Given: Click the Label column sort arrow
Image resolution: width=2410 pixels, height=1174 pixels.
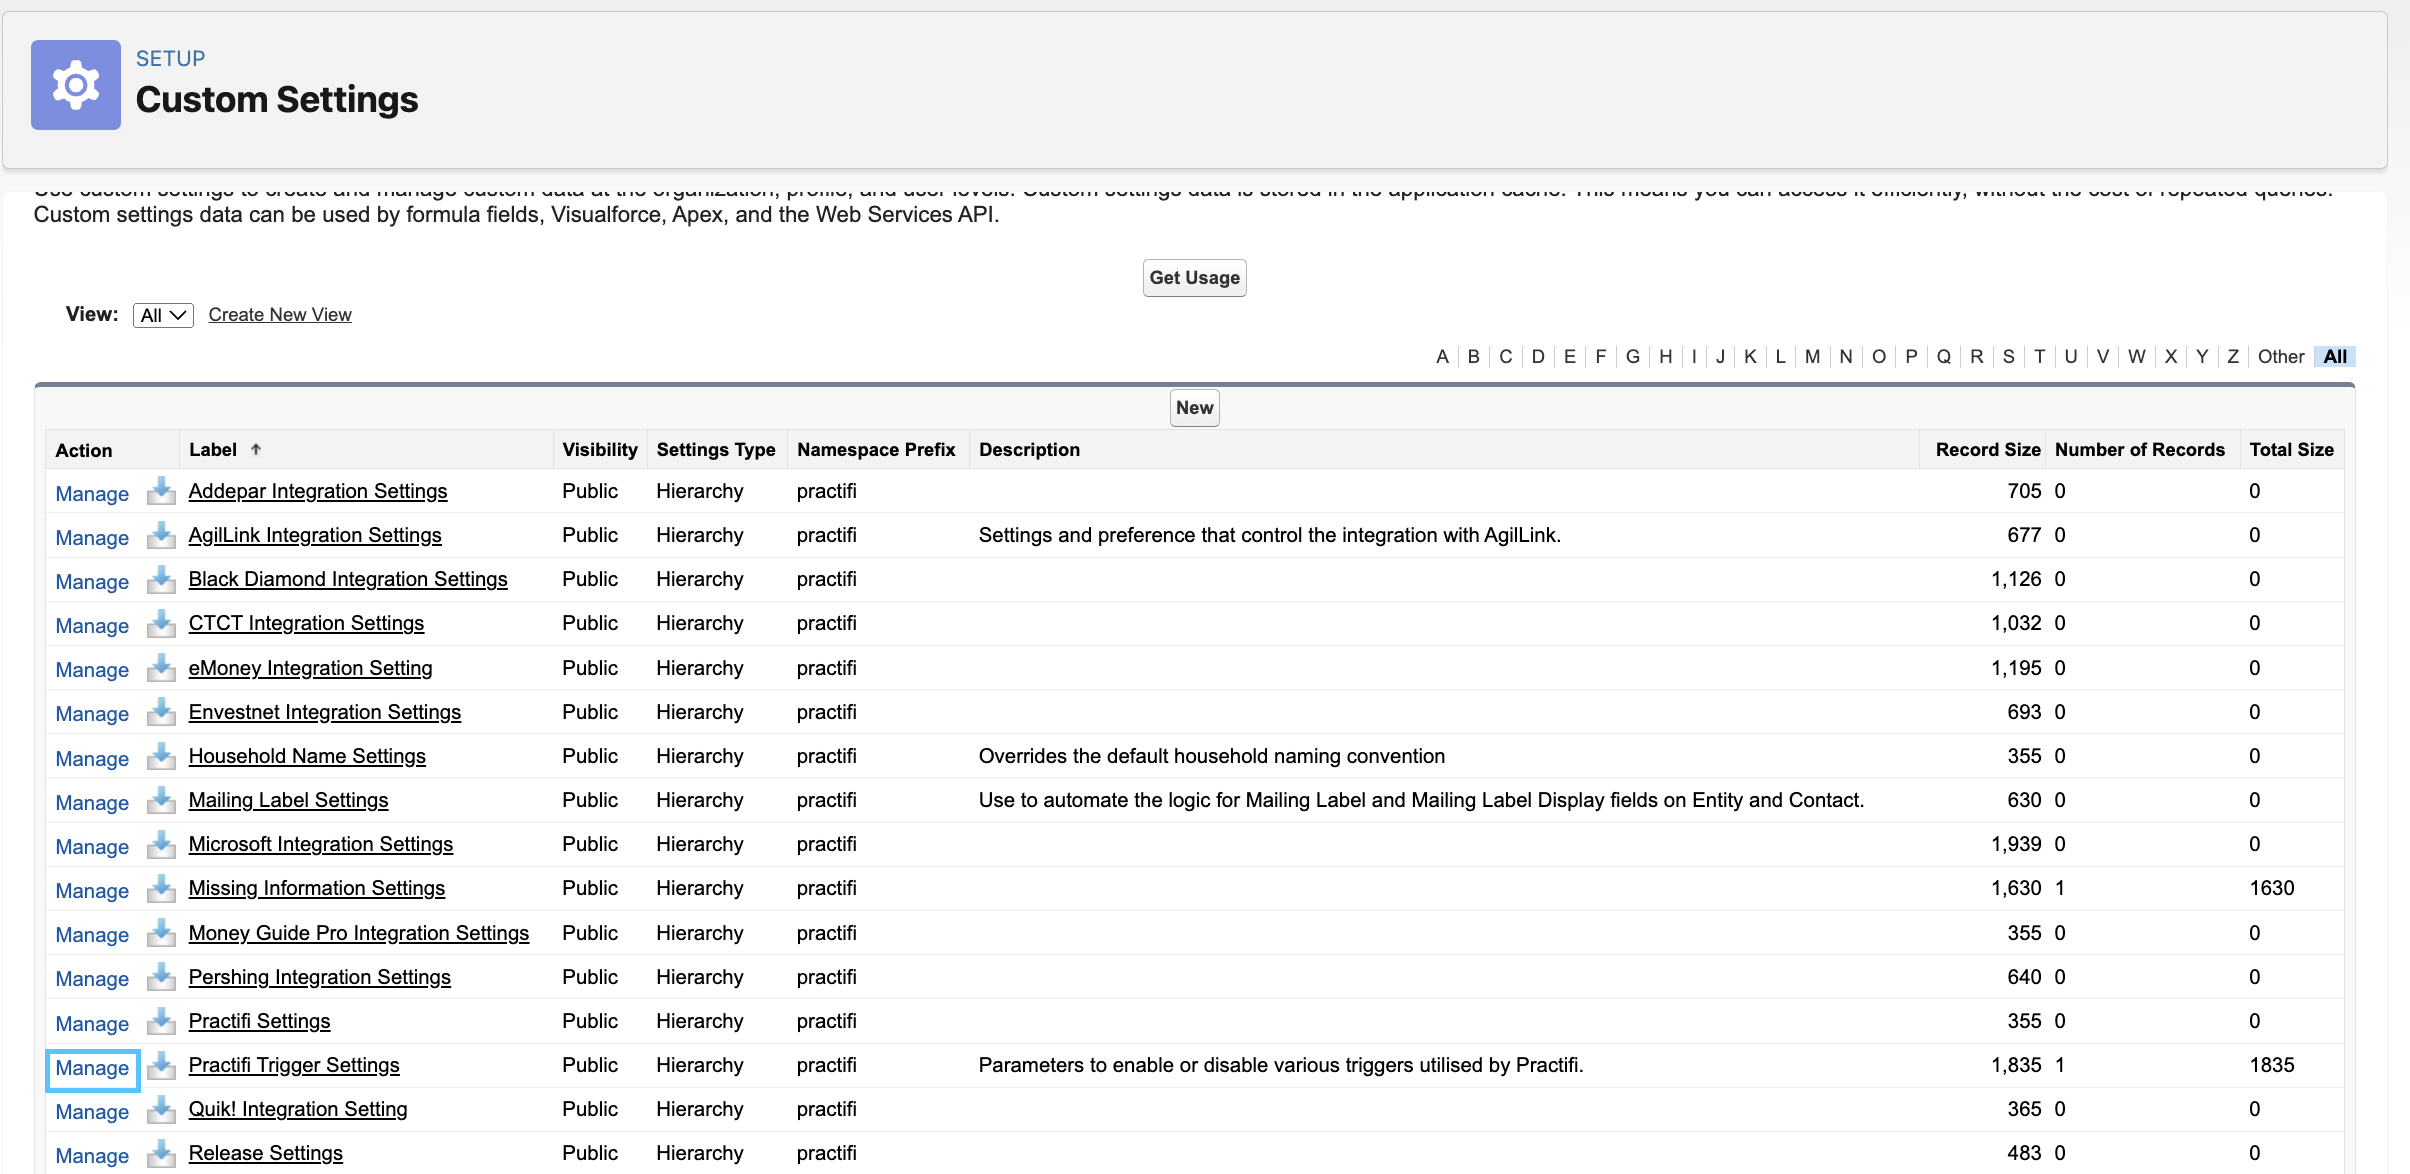Looking at the screenshot, I should point(256,449).
